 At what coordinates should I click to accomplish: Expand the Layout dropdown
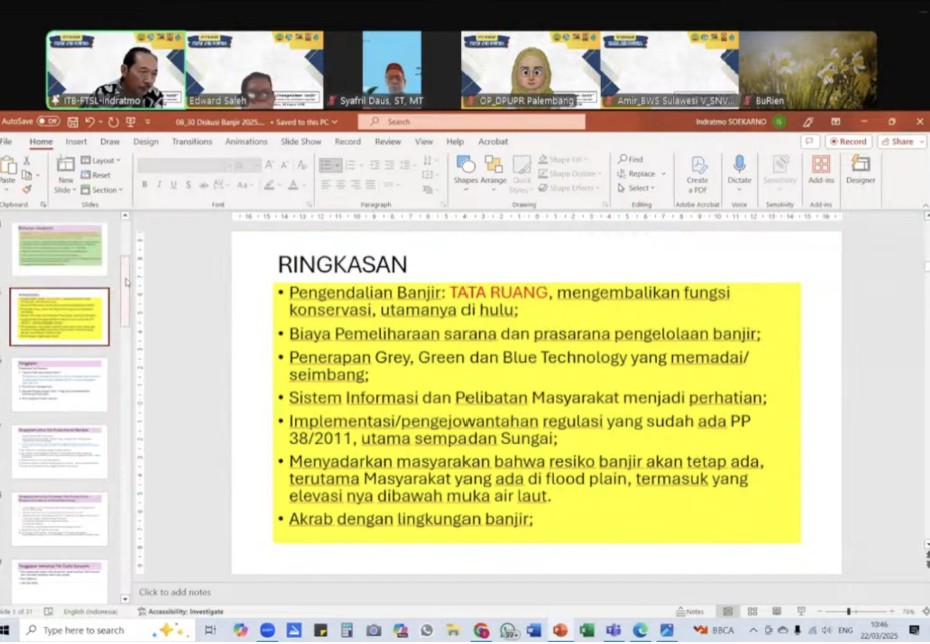tap(102, 161)
